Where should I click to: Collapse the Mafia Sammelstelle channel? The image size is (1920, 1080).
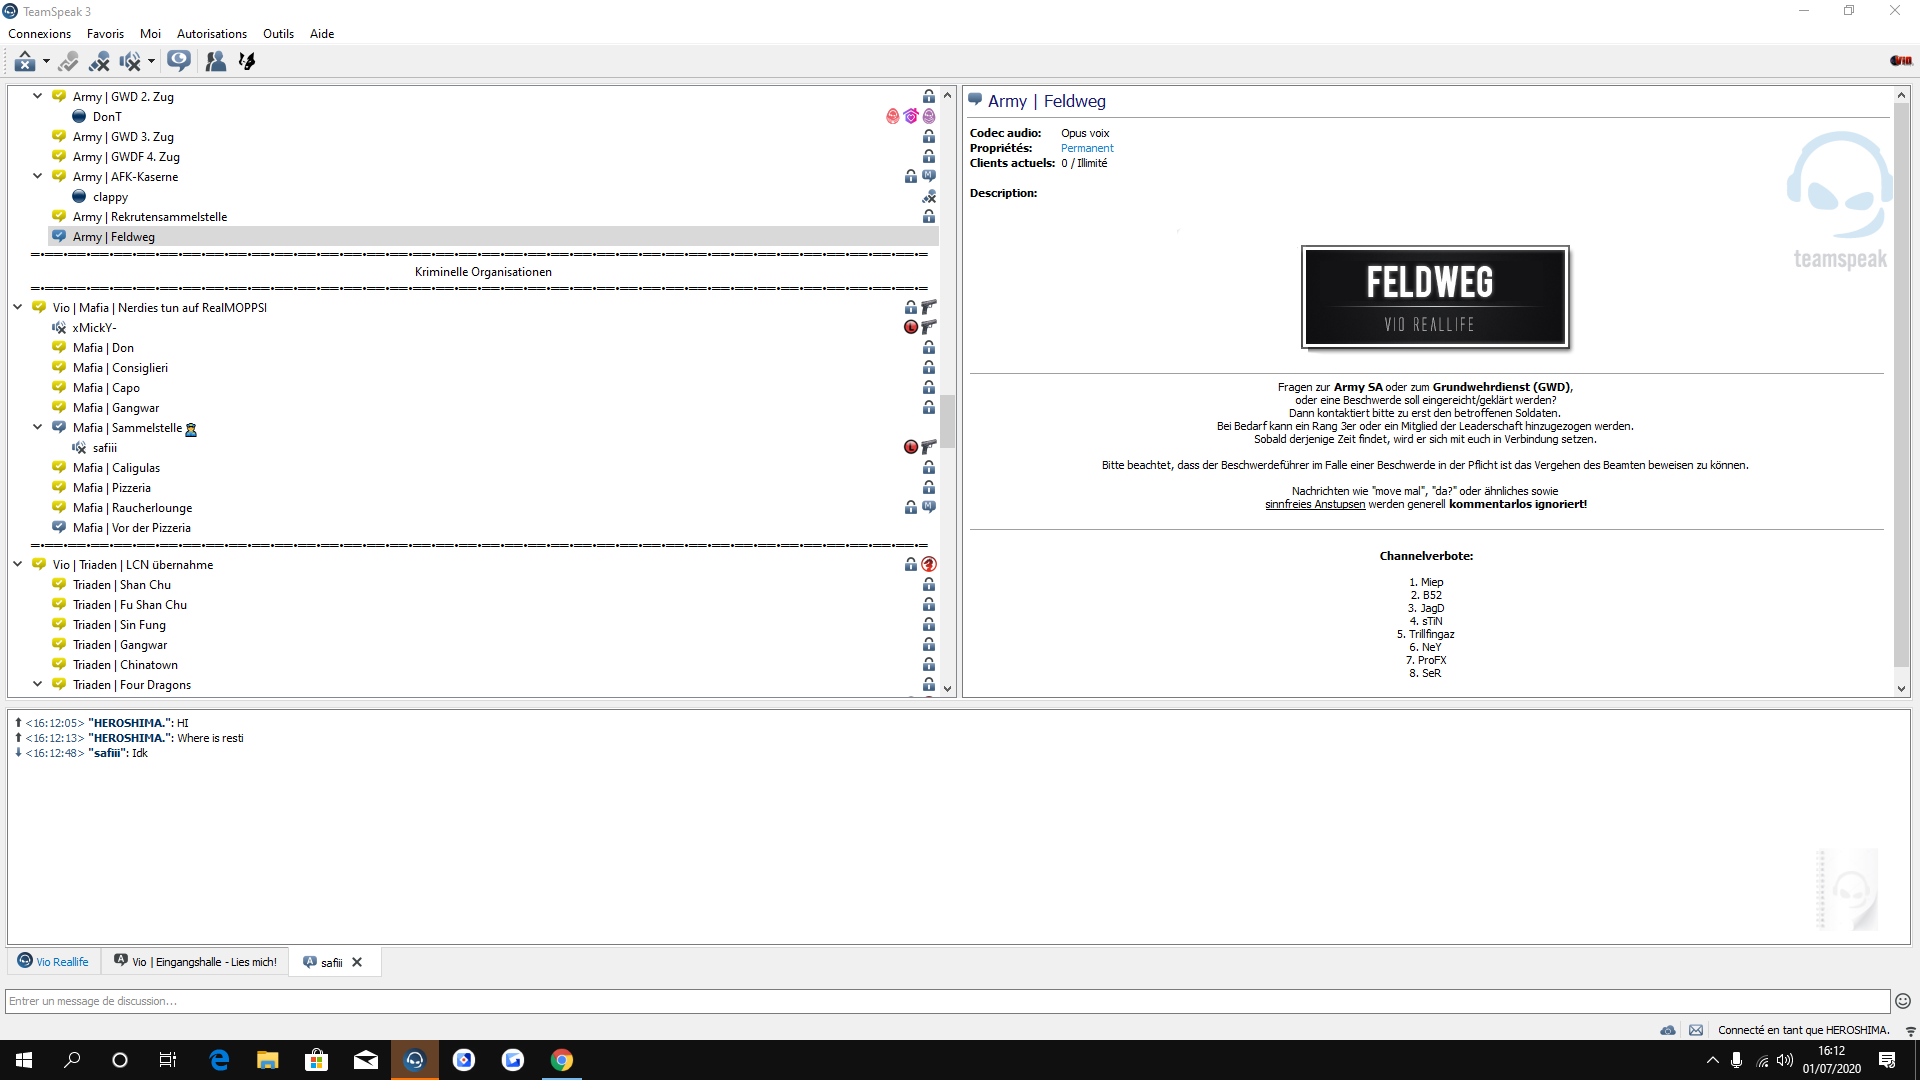(x=37, y=427)
